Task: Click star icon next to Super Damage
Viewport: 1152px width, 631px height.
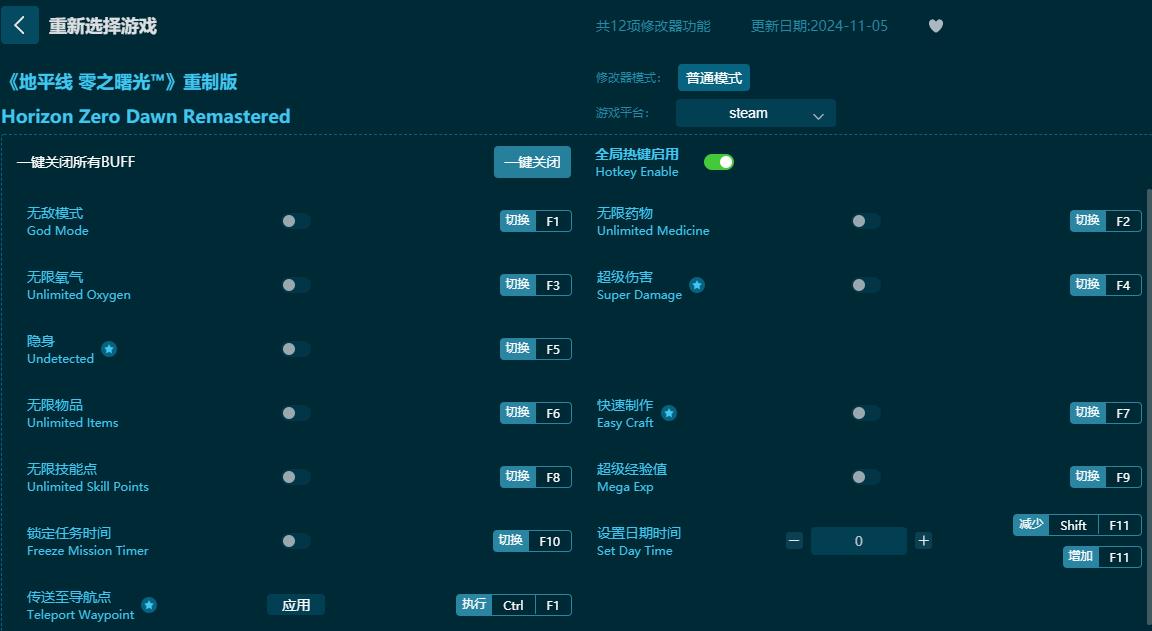Action: tap(696, 285)
